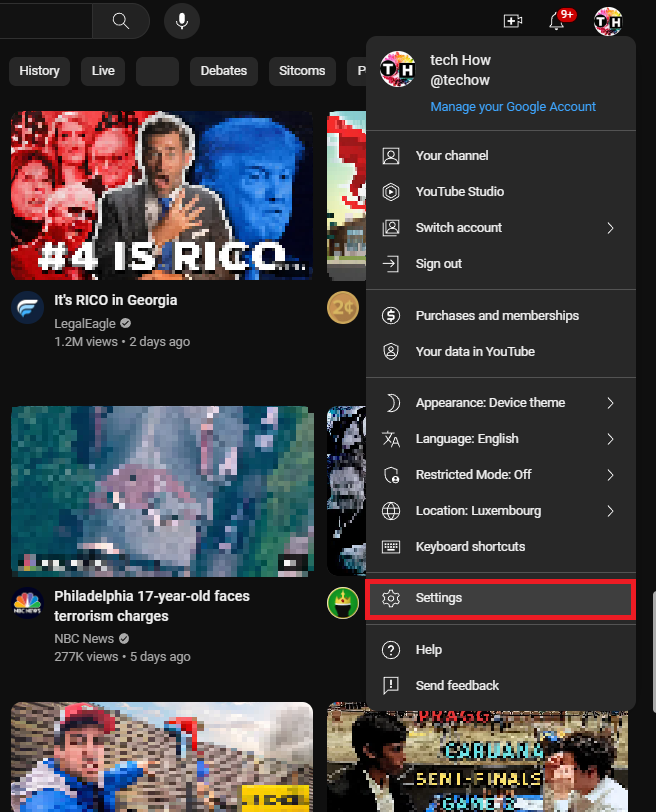The width and height of the screenshot is (656, 812).
Task: Open Settings menu entry
Action: (501, 598)
